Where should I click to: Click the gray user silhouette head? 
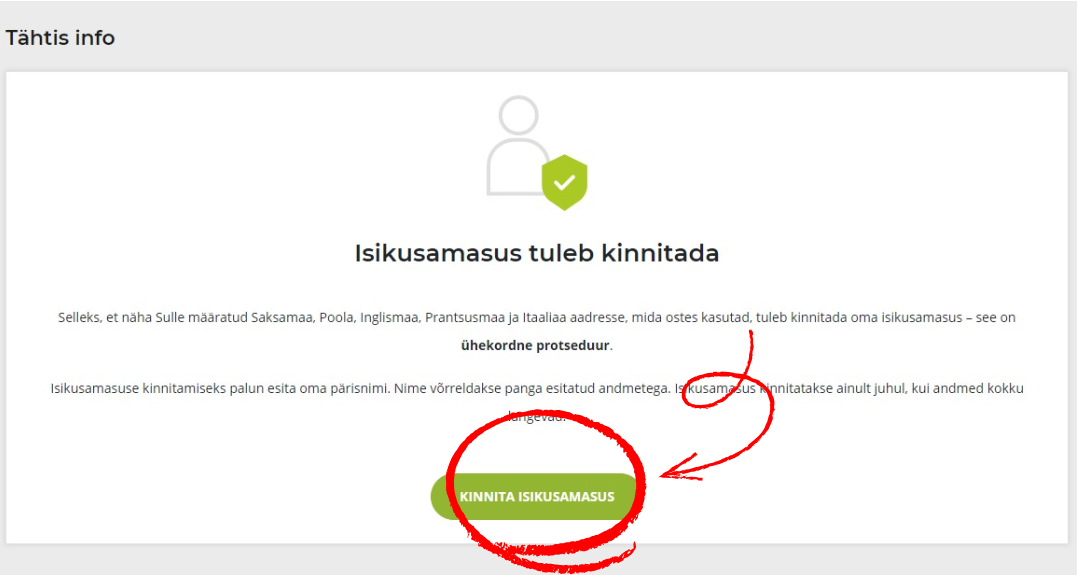point(518,115)
